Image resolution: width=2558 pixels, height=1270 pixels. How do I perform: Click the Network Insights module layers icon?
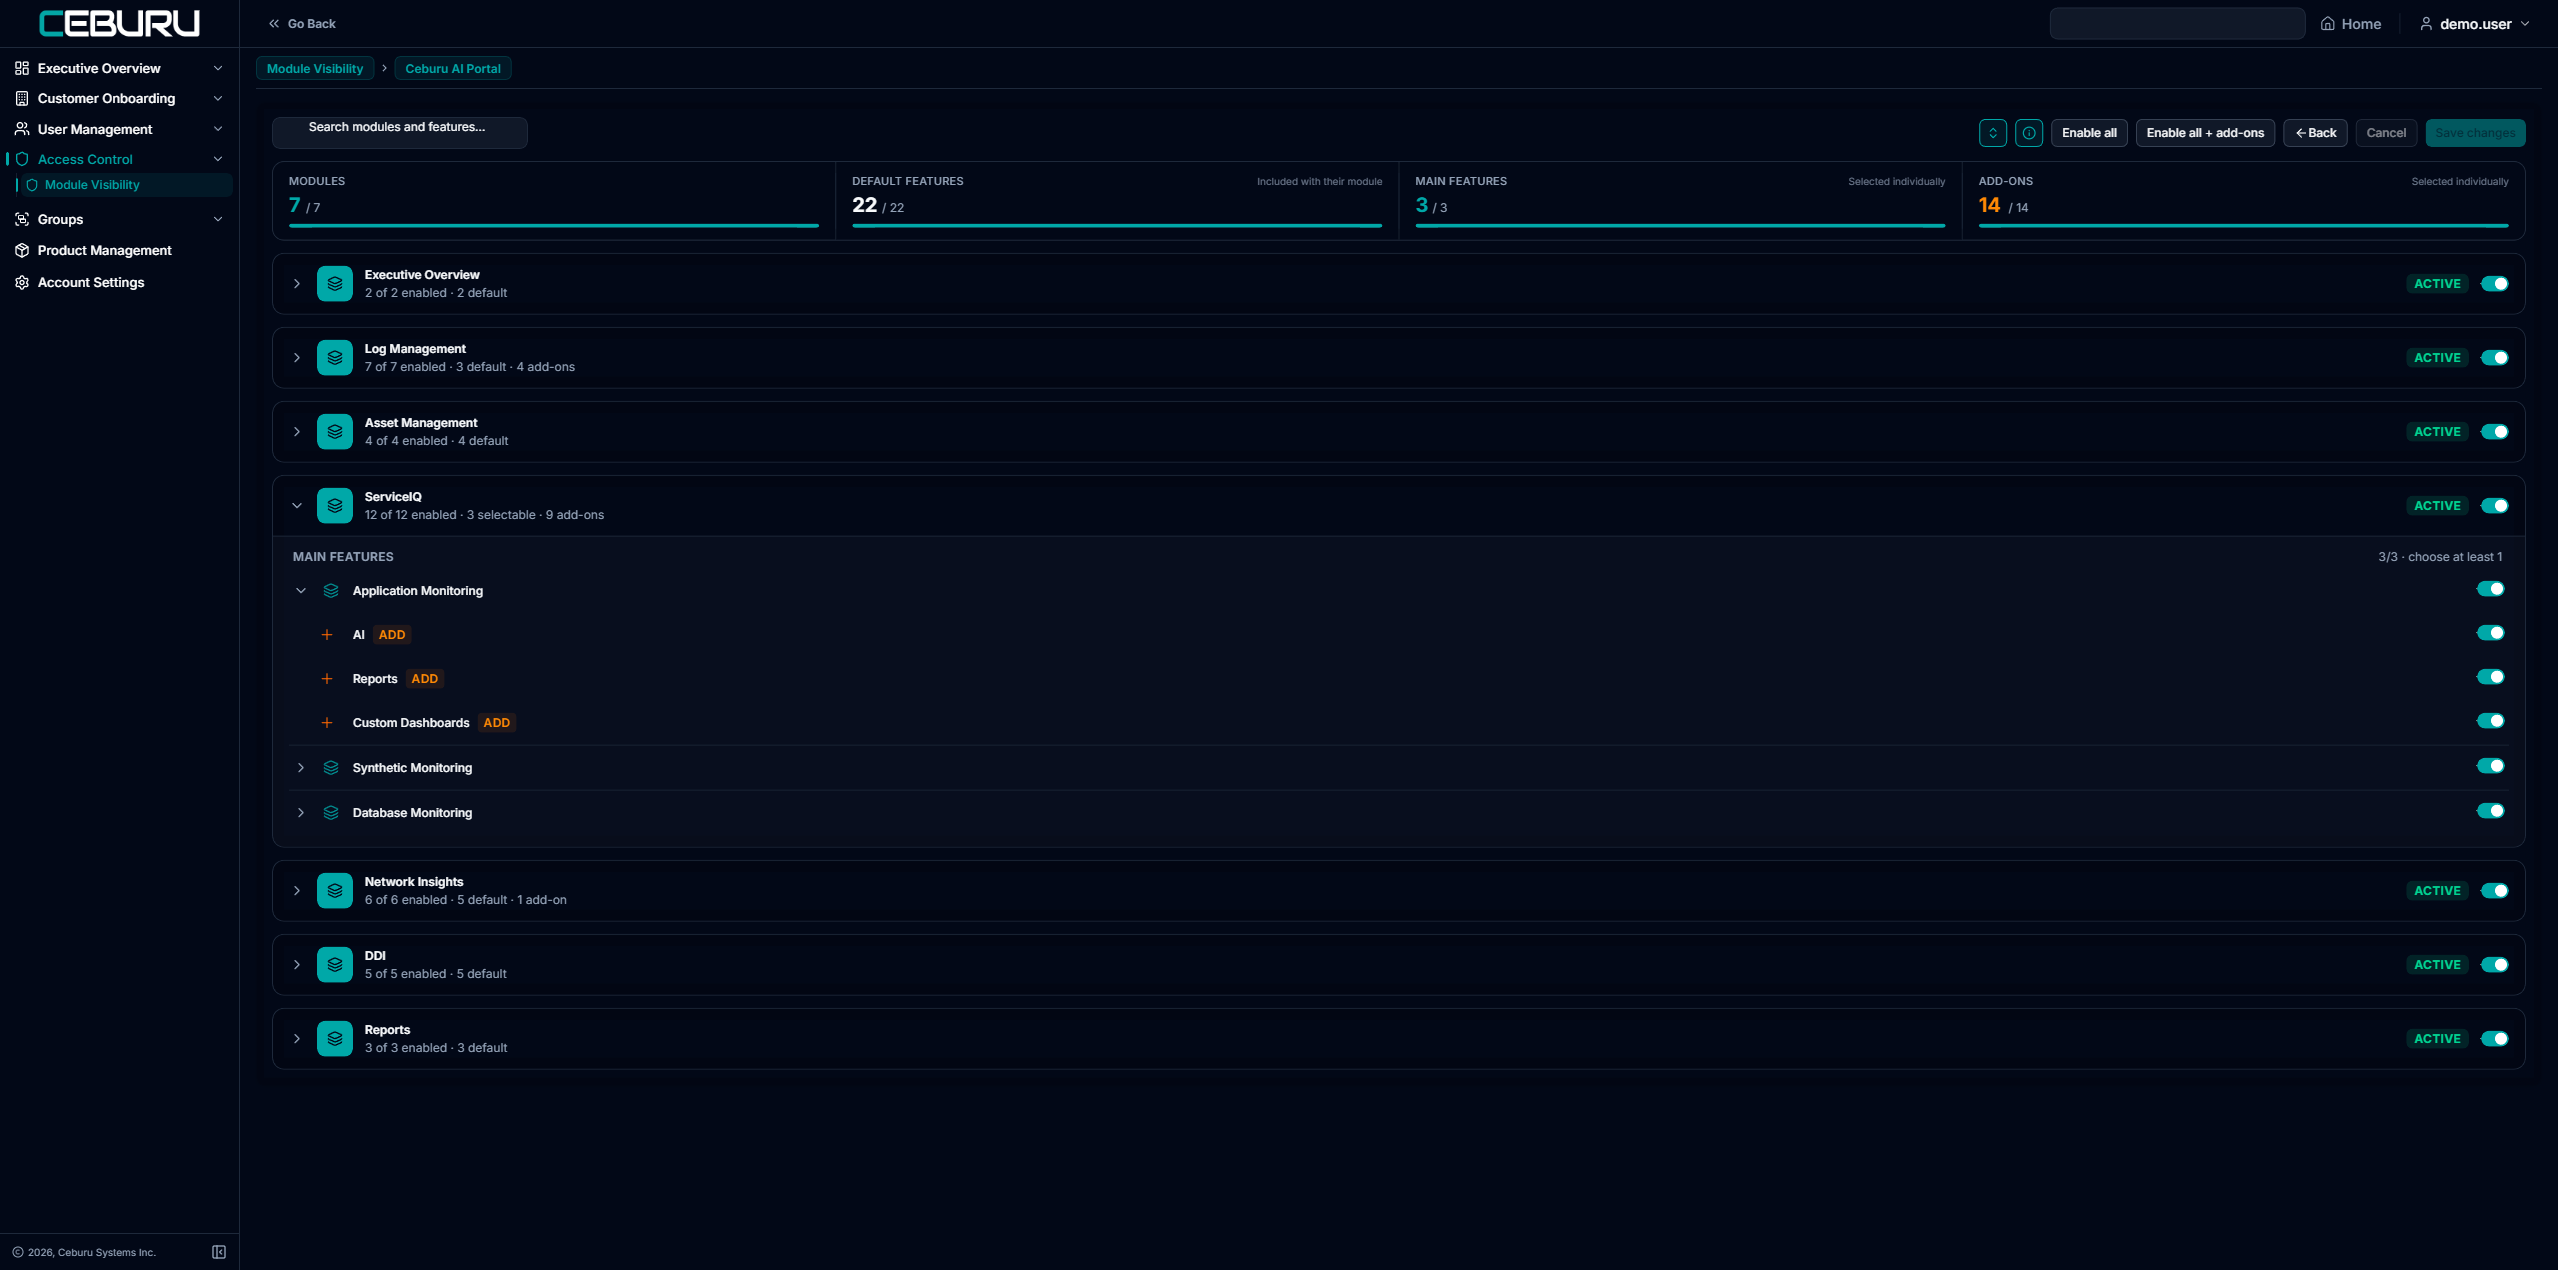[x=335, y=891]
